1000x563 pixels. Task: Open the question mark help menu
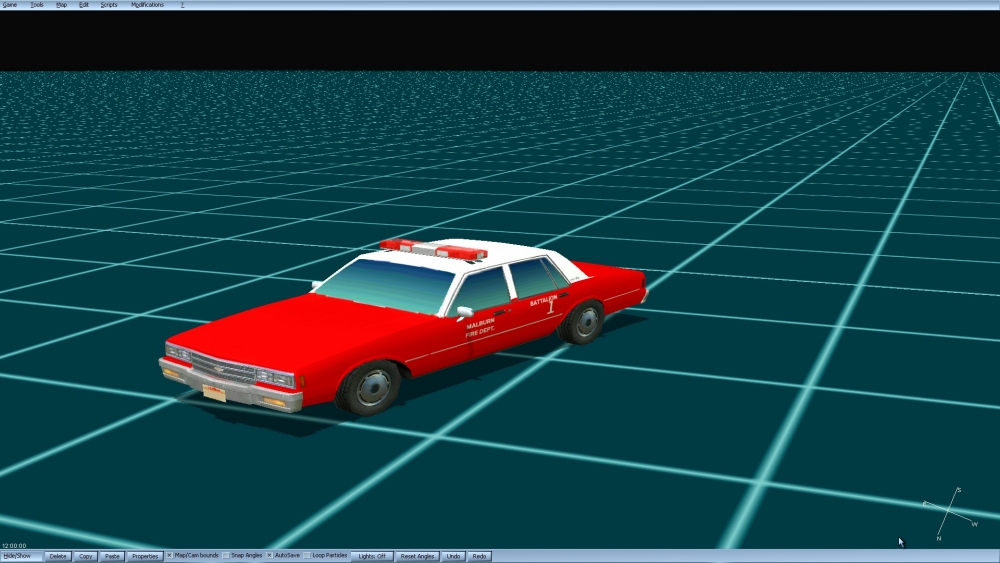tap(182, 4)
